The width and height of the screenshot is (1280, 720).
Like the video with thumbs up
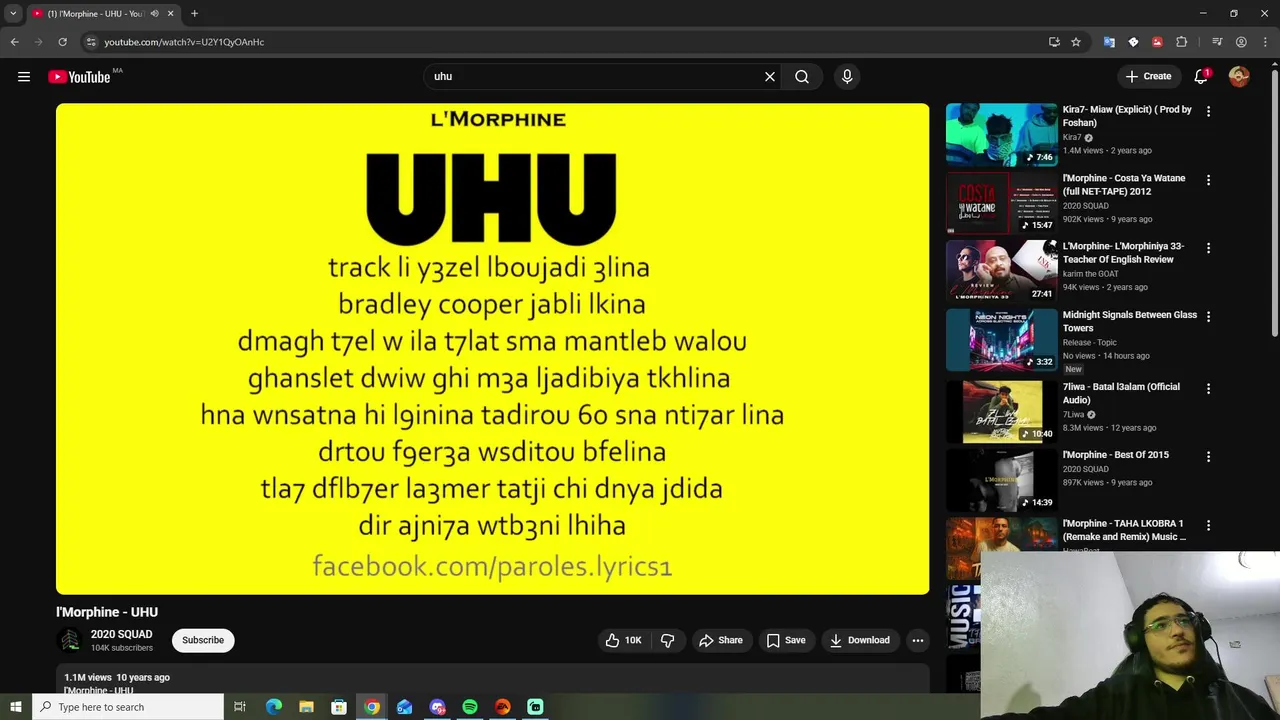tap(623, 640)
